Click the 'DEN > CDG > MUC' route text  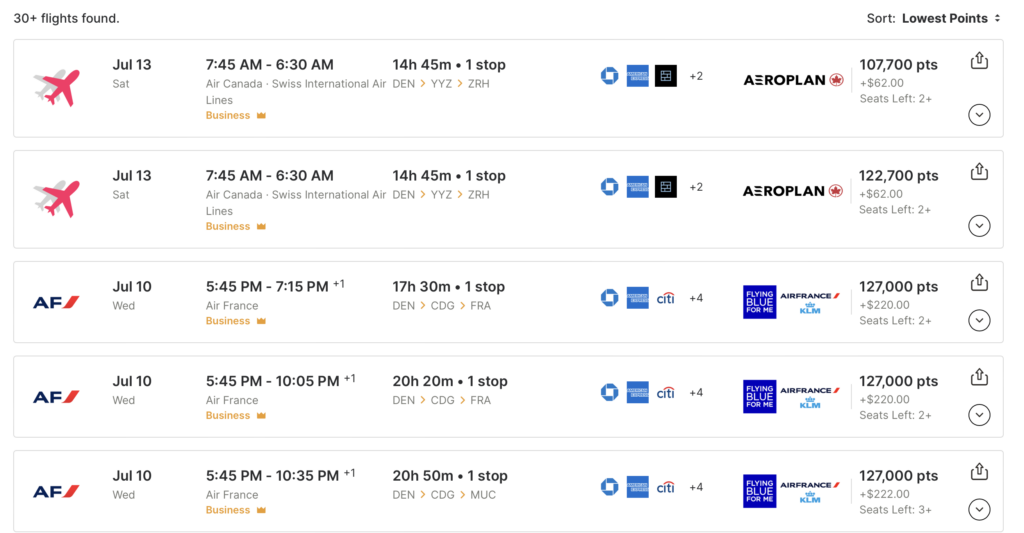click(x=444, y=494)
